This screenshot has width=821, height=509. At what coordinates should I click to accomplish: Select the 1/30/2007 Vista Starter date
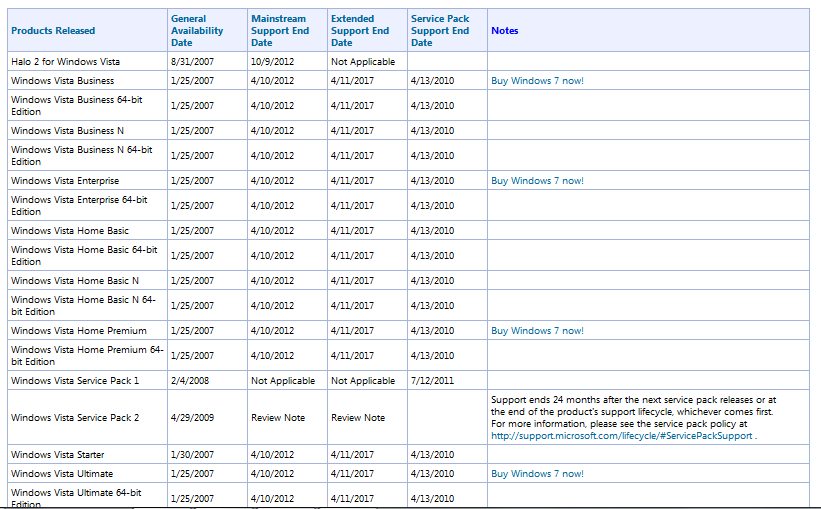(192, 455)
